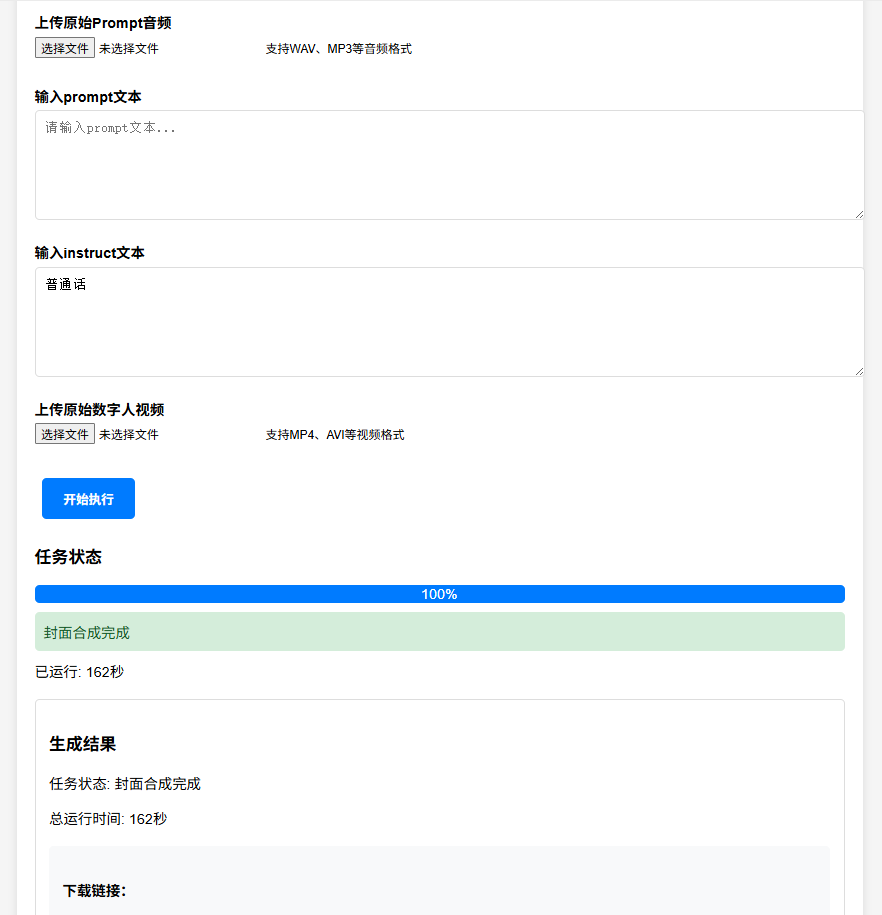Image resolution: width=882 pixels, height=915 pixels.
Task: Click the 生成结果 heading
Action: point(83,744)
